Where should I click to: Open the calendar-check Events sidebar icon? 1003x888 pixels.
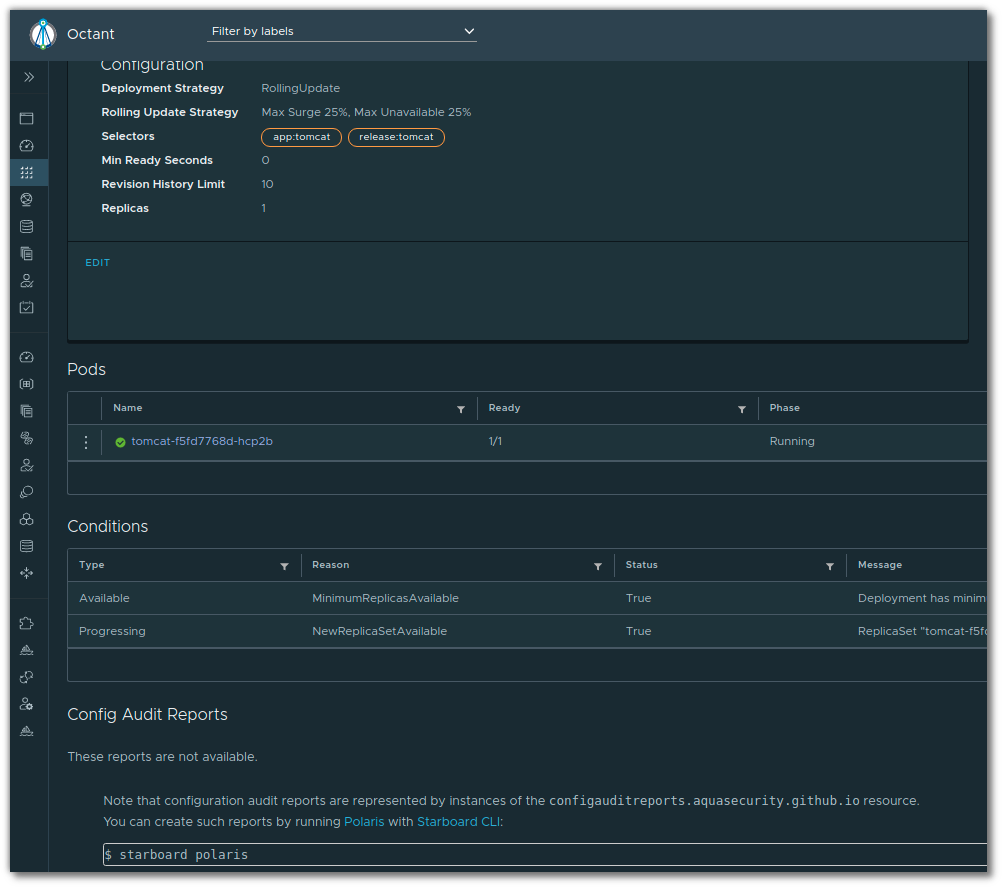point(26,308)
